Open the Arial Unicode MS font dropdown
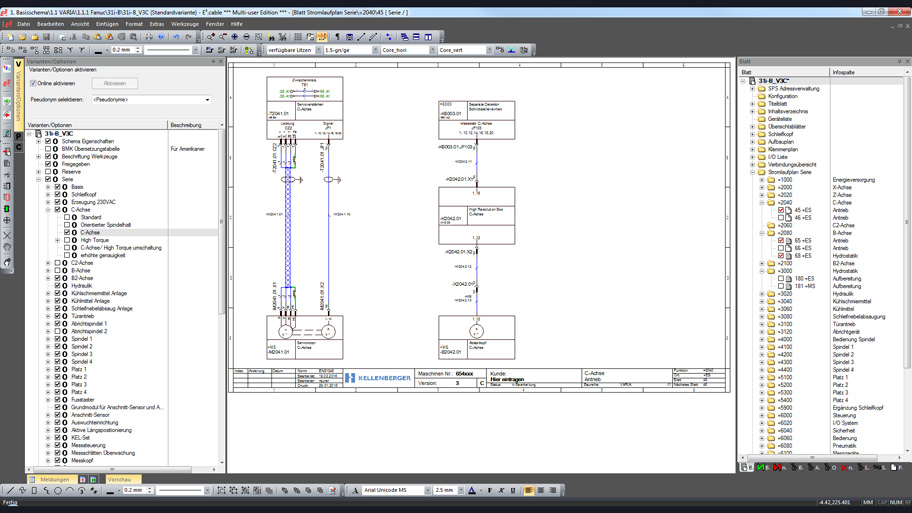Image resolution: width=912 pixels, height=513 pixels. [x=428, y=491]
